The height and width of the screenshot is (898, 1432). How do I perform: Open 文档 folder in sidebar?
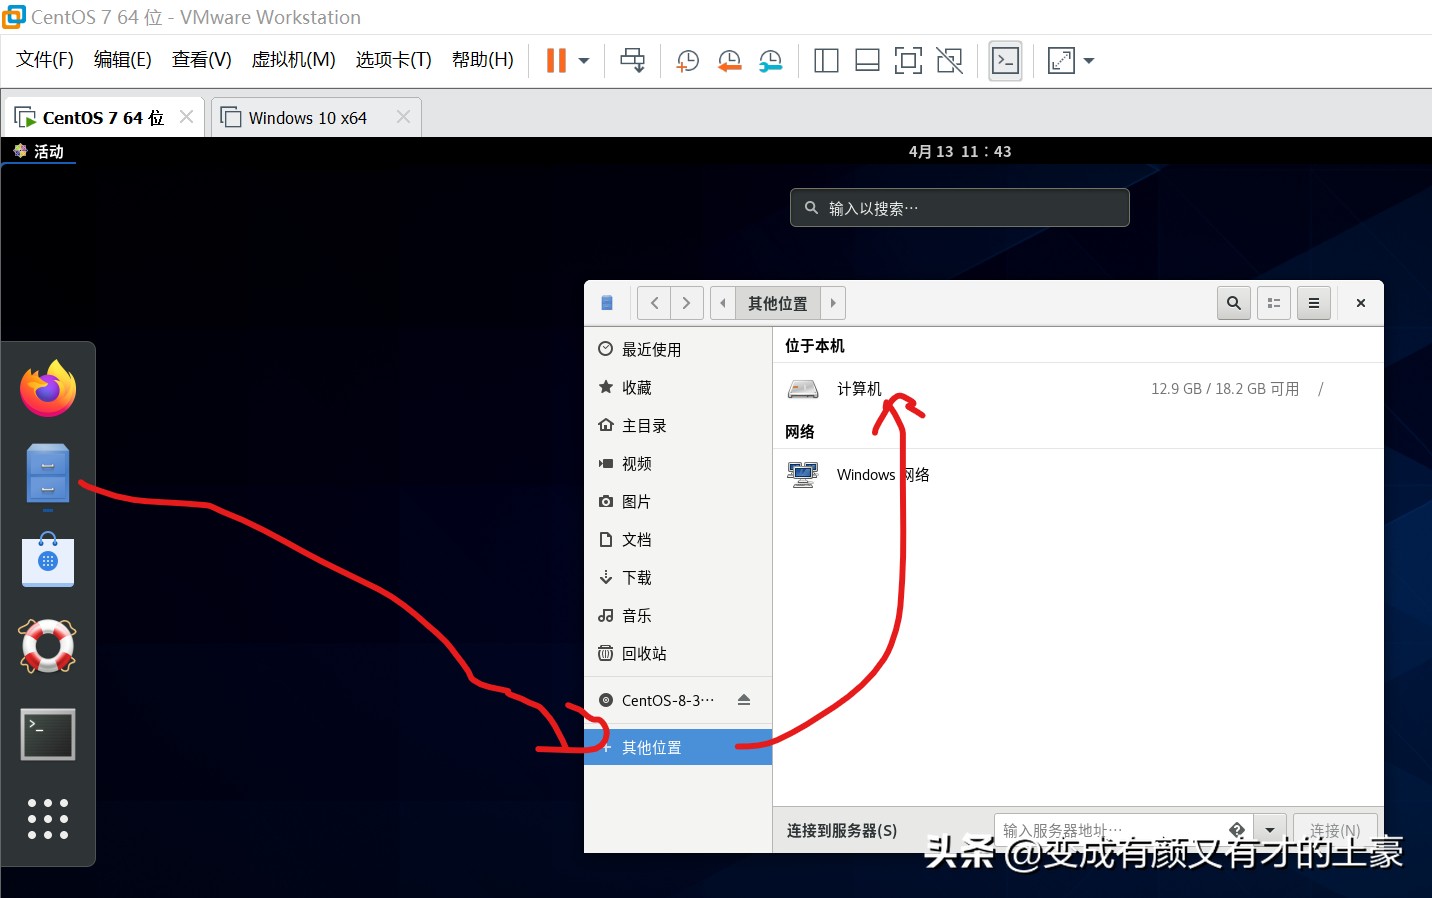click(x=678, y=539)
